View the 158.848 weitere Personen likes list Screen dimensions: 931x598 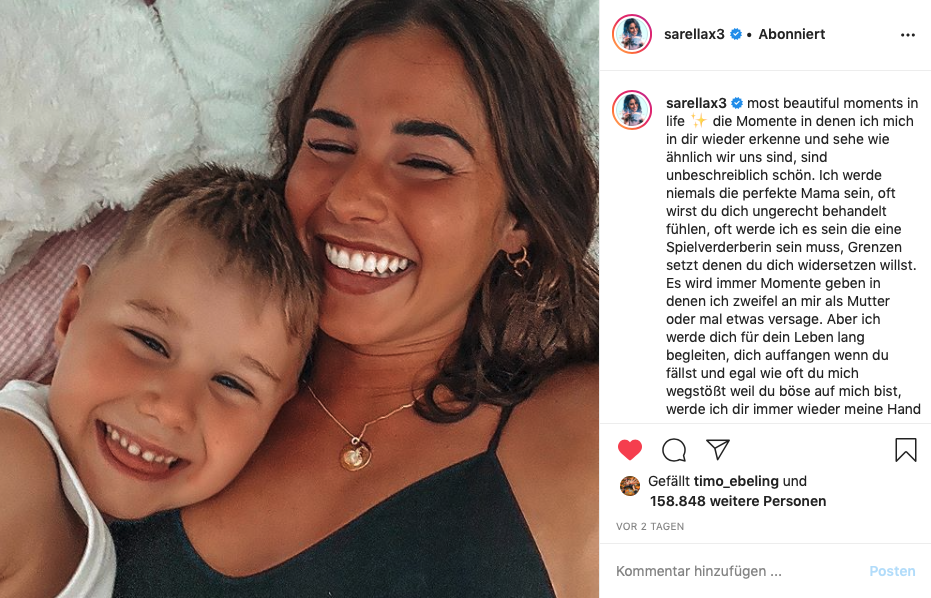pos(738,501)
